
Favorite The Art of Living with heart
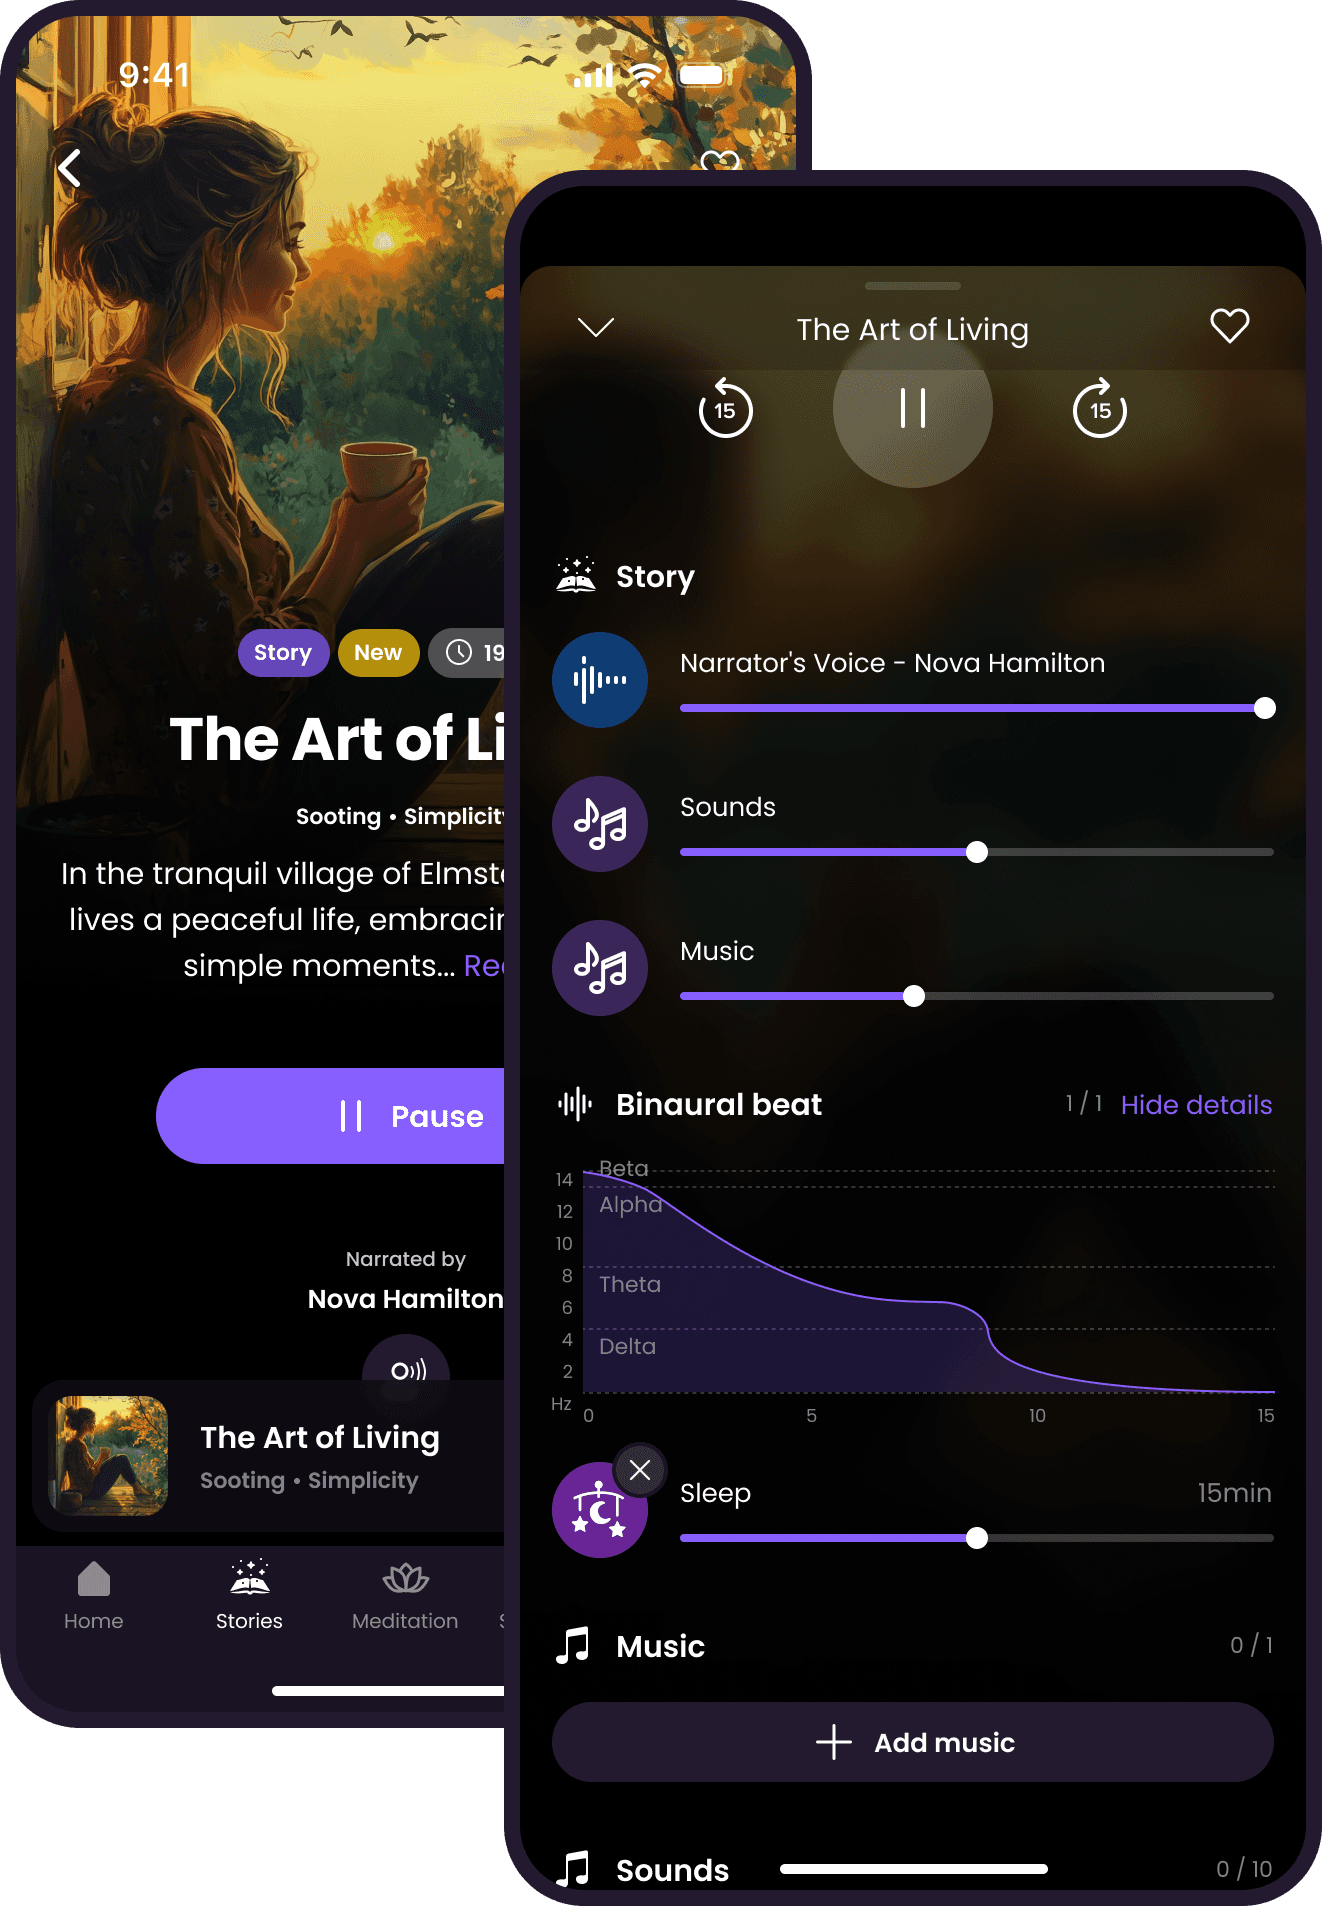click(1230, 326)
